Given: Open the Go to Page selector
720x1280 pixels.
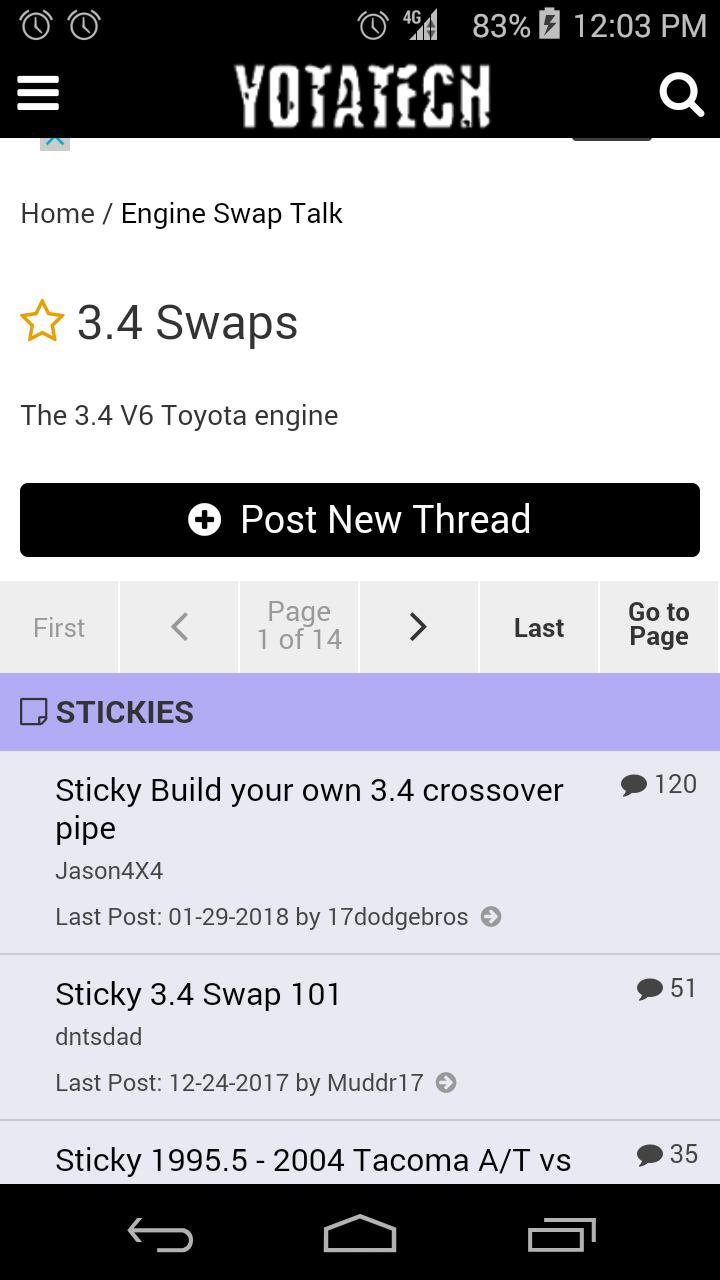Looking at the screenshot, I should tap(659, 627).
